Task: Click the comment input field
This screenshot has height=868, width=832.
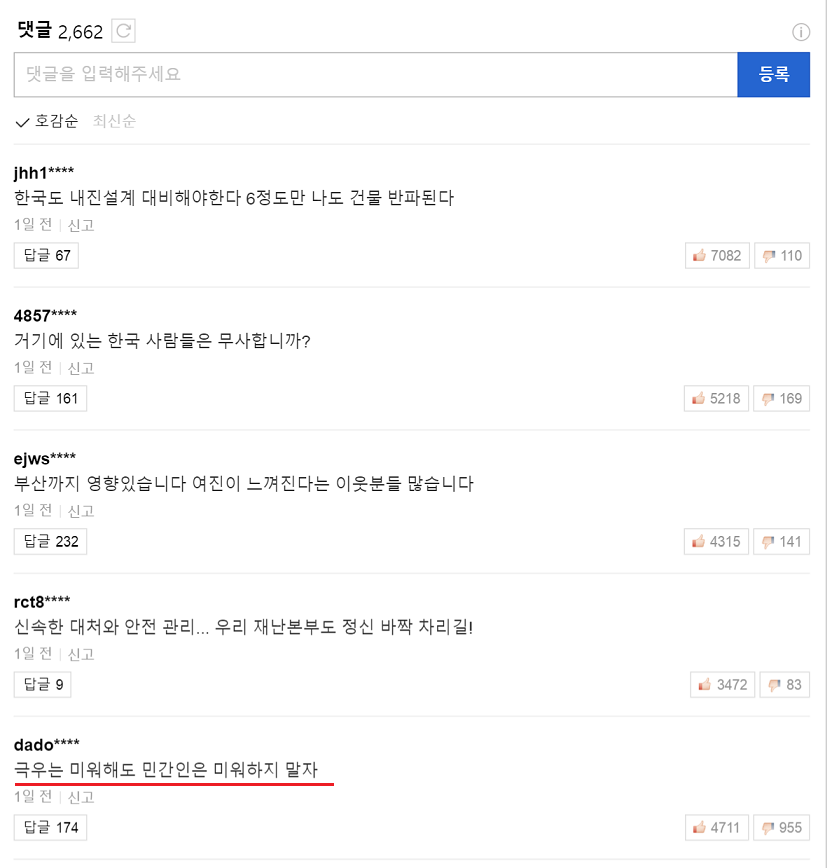Action: [375, 74]
